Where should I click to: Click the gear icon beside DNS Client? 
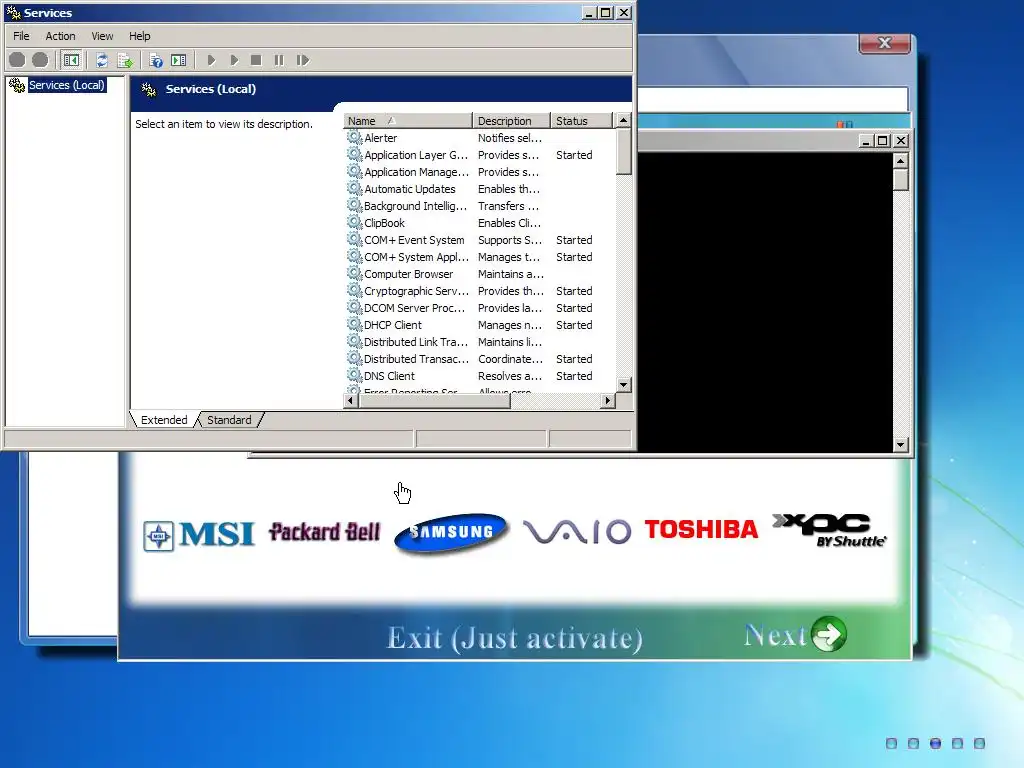(354, 375)
